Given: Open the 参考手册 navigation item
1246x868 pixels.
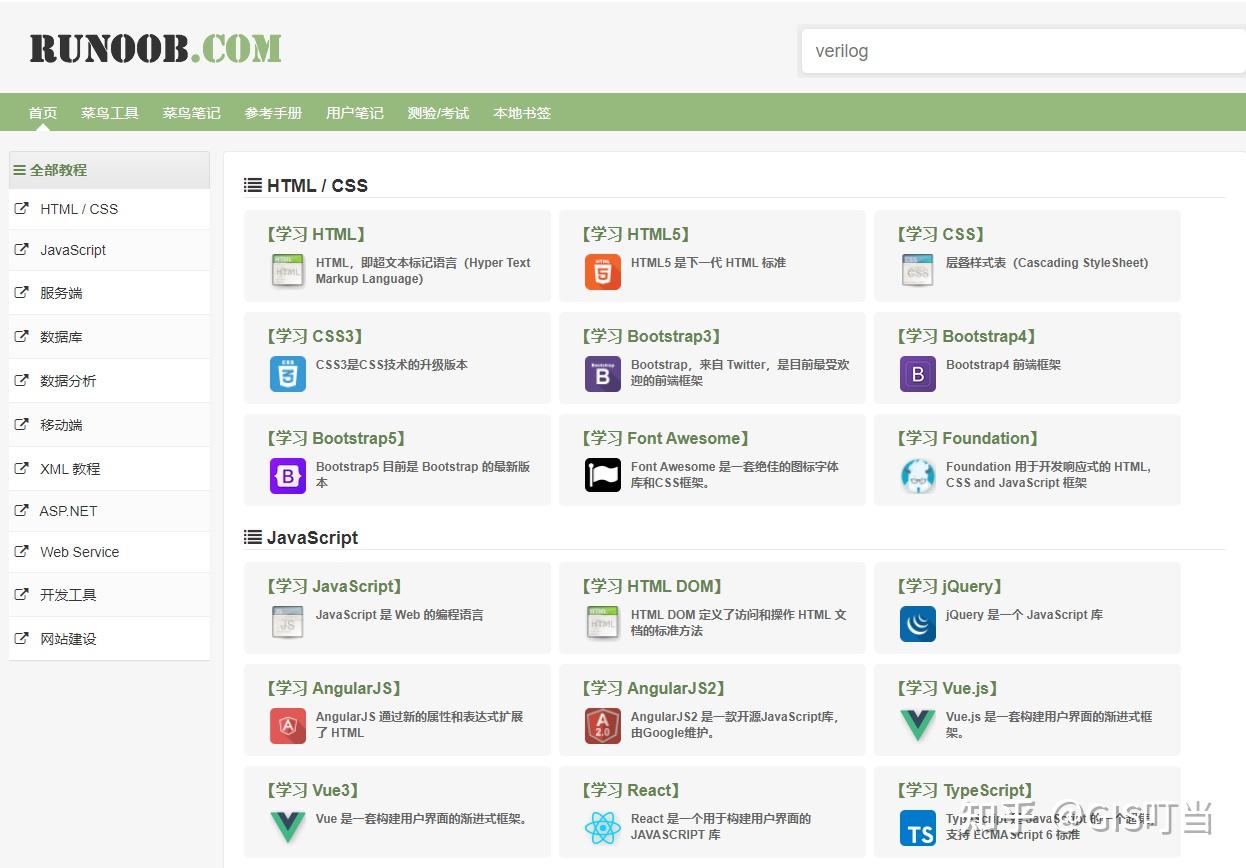Looking at the screenshot, I should click(x=274, y=113).
